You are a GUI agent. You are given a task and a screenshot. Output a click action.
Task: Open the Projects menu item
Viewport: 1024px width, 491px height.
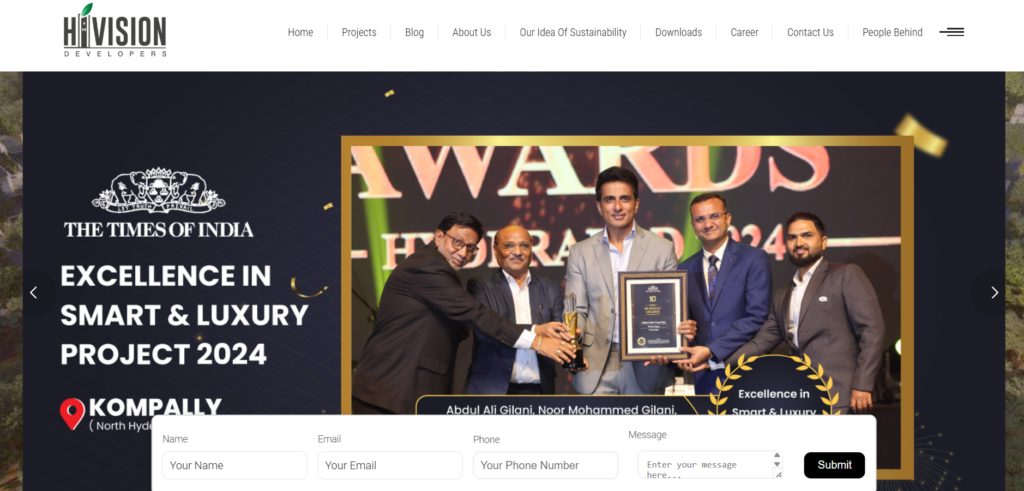359,32
